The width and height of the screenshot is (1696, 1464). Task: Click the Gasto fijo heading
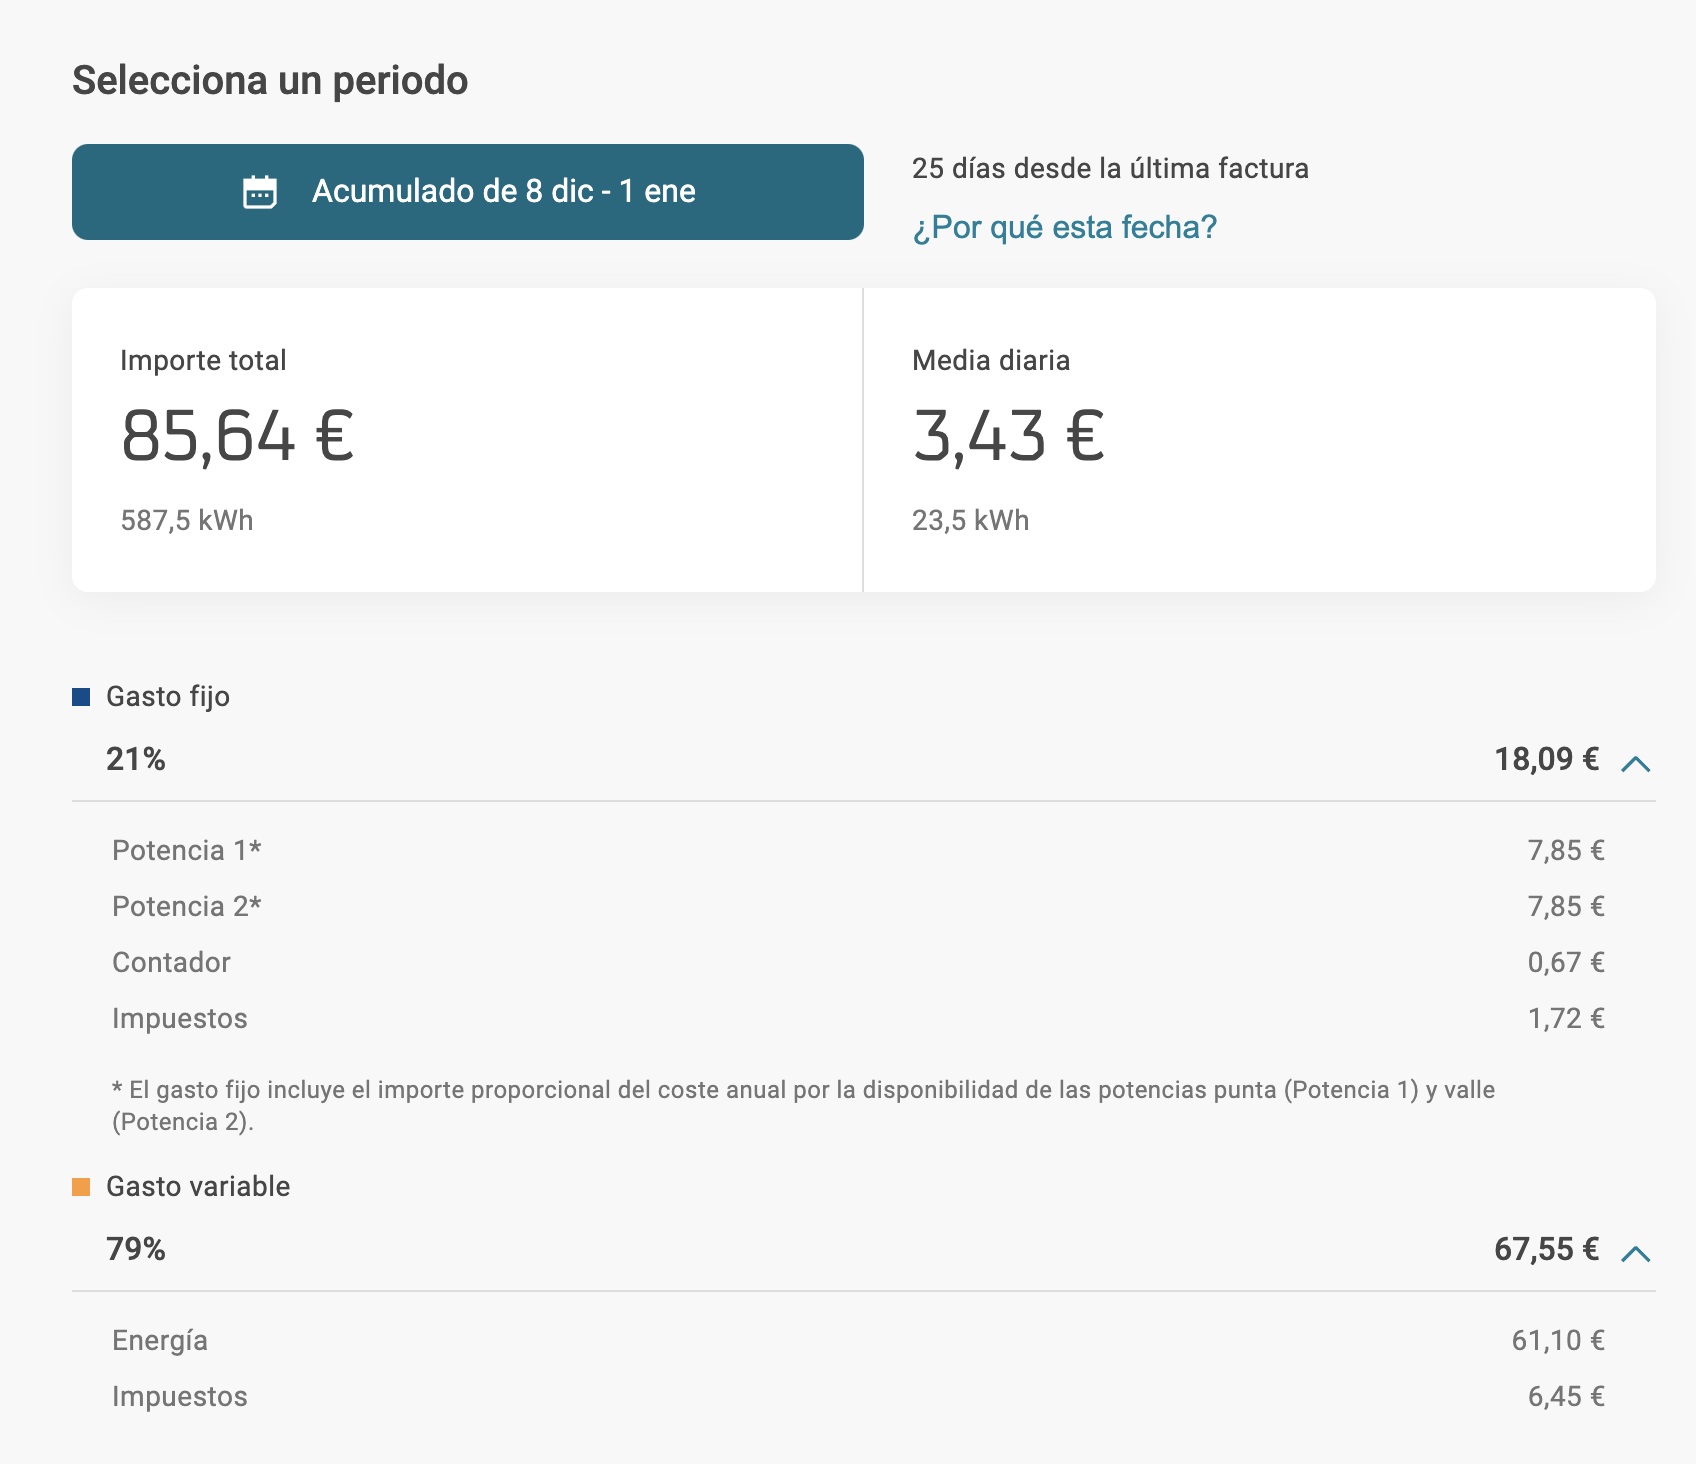pyautogui.click(x=168, y=697)
